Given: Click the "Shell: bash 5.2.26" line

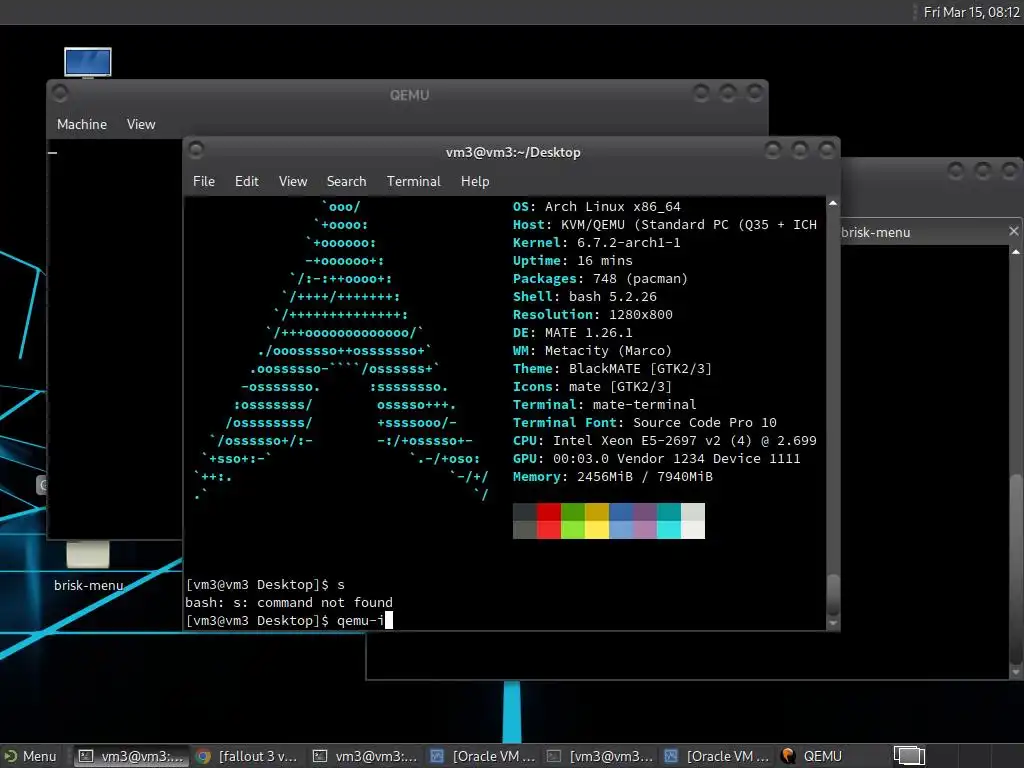Looking at the screenshot, I should point(584,296).
